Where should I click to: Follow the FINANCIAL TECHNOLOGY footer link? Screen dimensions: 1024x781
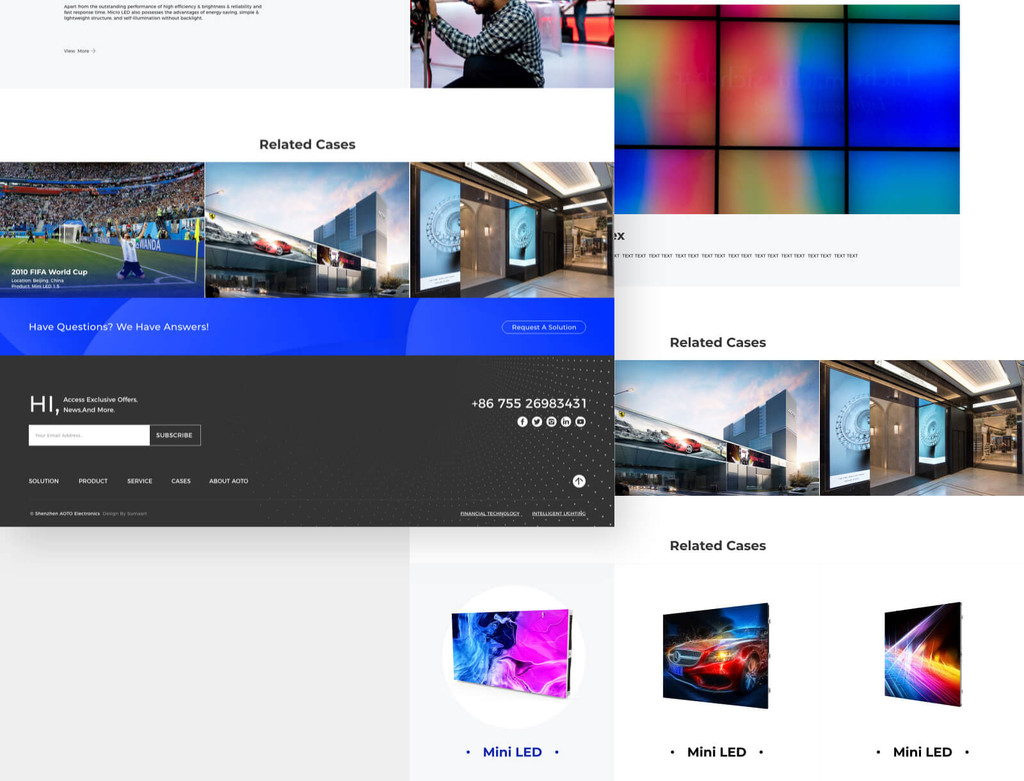[489, 513]
